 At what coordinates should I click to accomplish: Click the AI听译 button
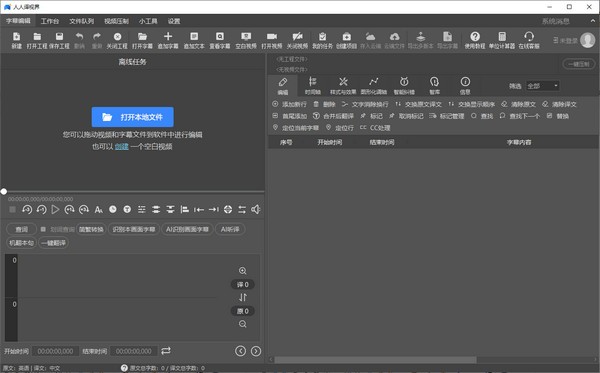point(230,229)
